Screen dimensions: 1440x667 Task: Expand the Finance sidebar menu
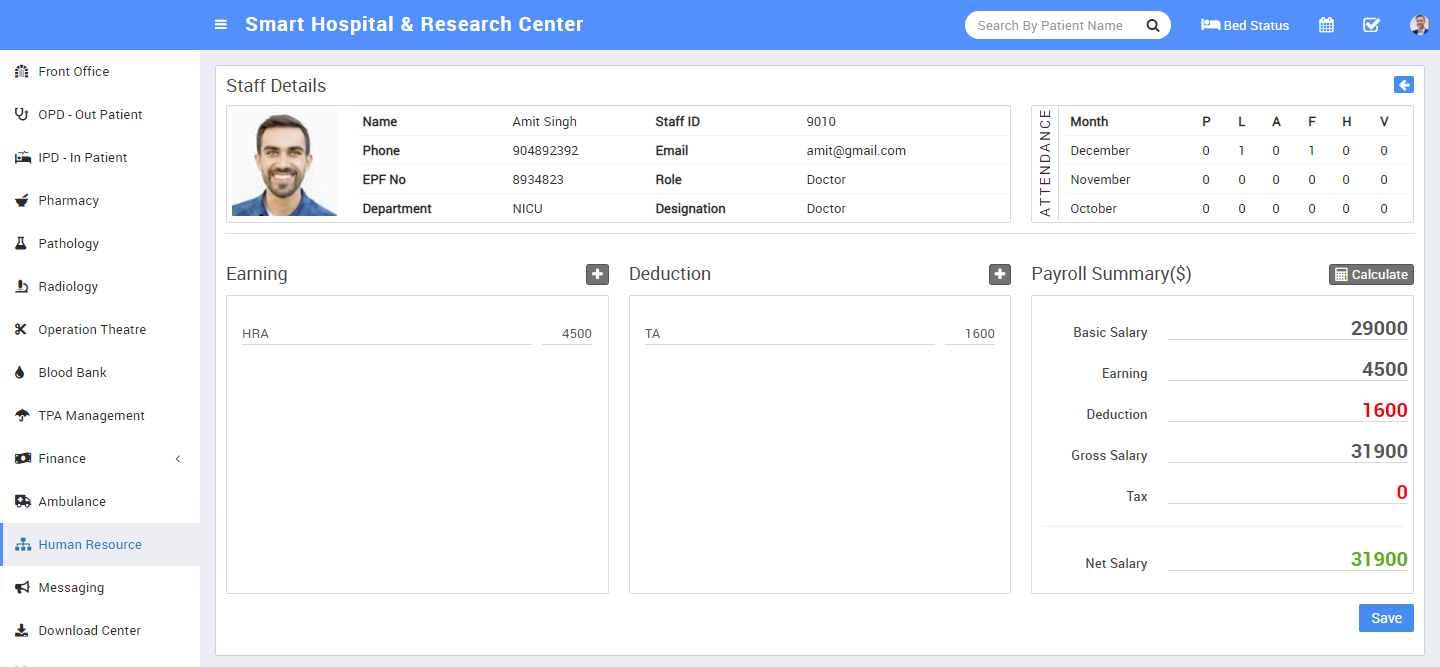100,458
